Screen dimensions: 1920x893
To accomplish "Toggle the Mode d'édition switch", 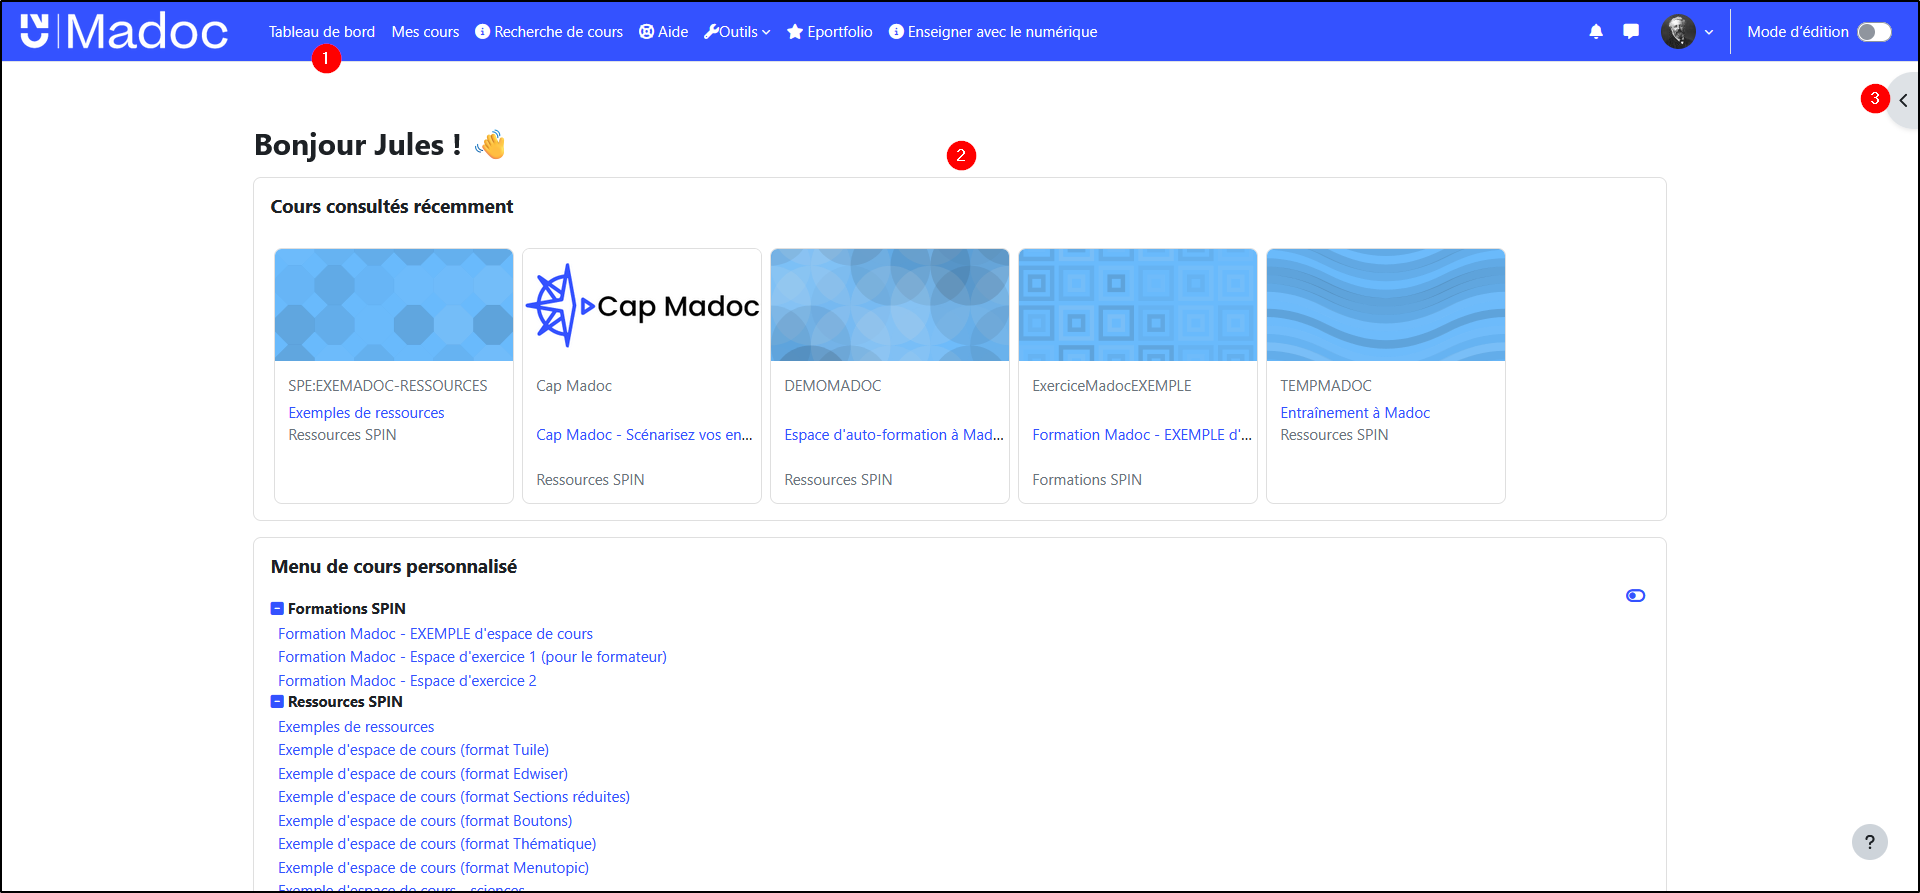I will click(x=1874, y=32).
